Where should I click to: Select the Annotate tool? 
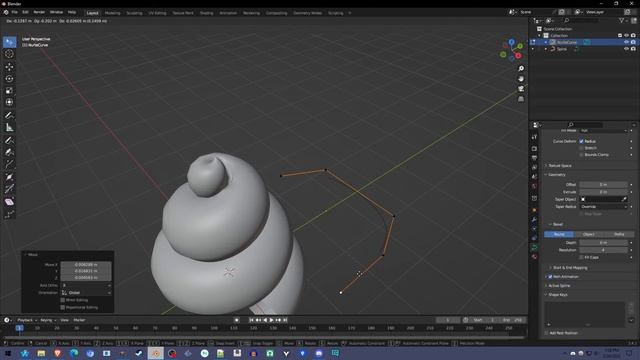(9, 116)
